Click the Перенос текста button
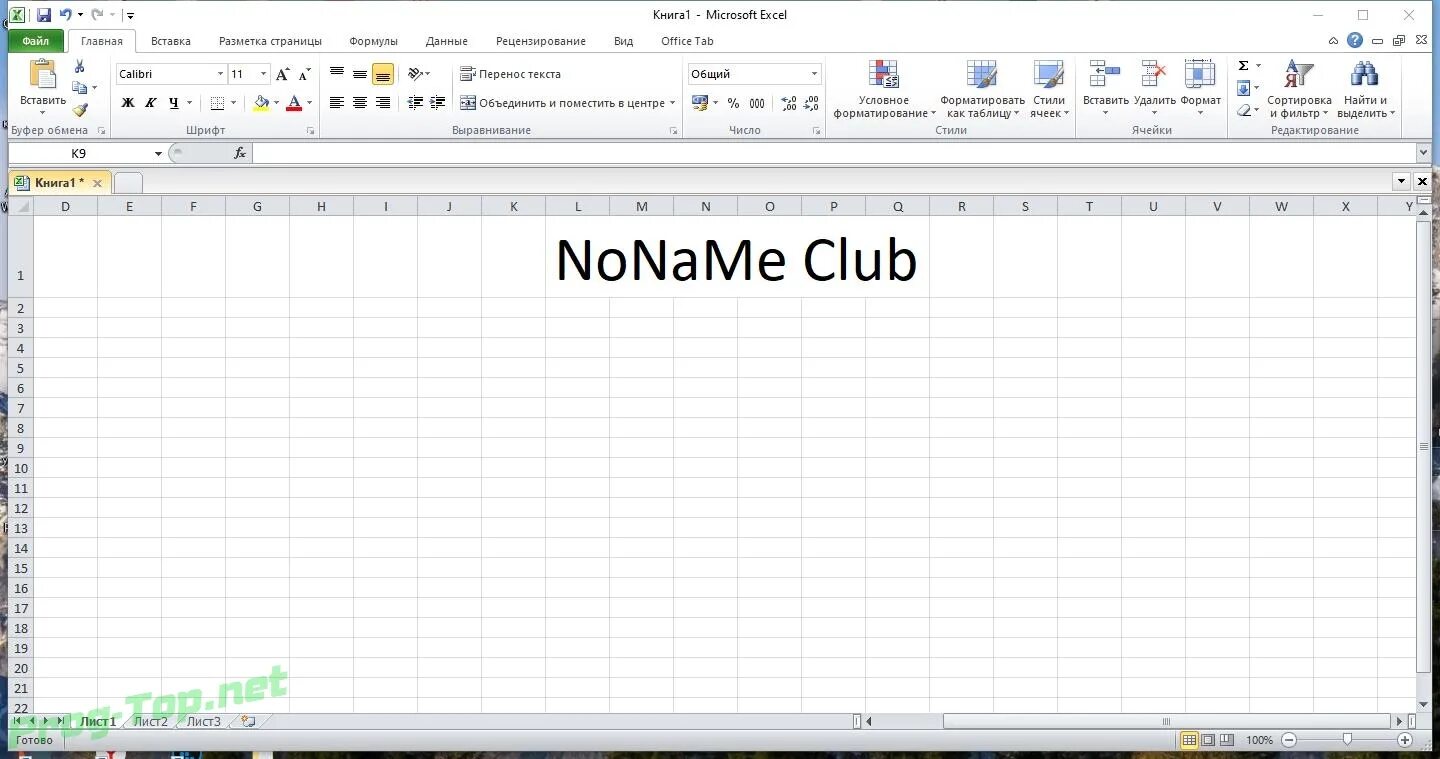1440x759 pixels. (x=510, y=74)
